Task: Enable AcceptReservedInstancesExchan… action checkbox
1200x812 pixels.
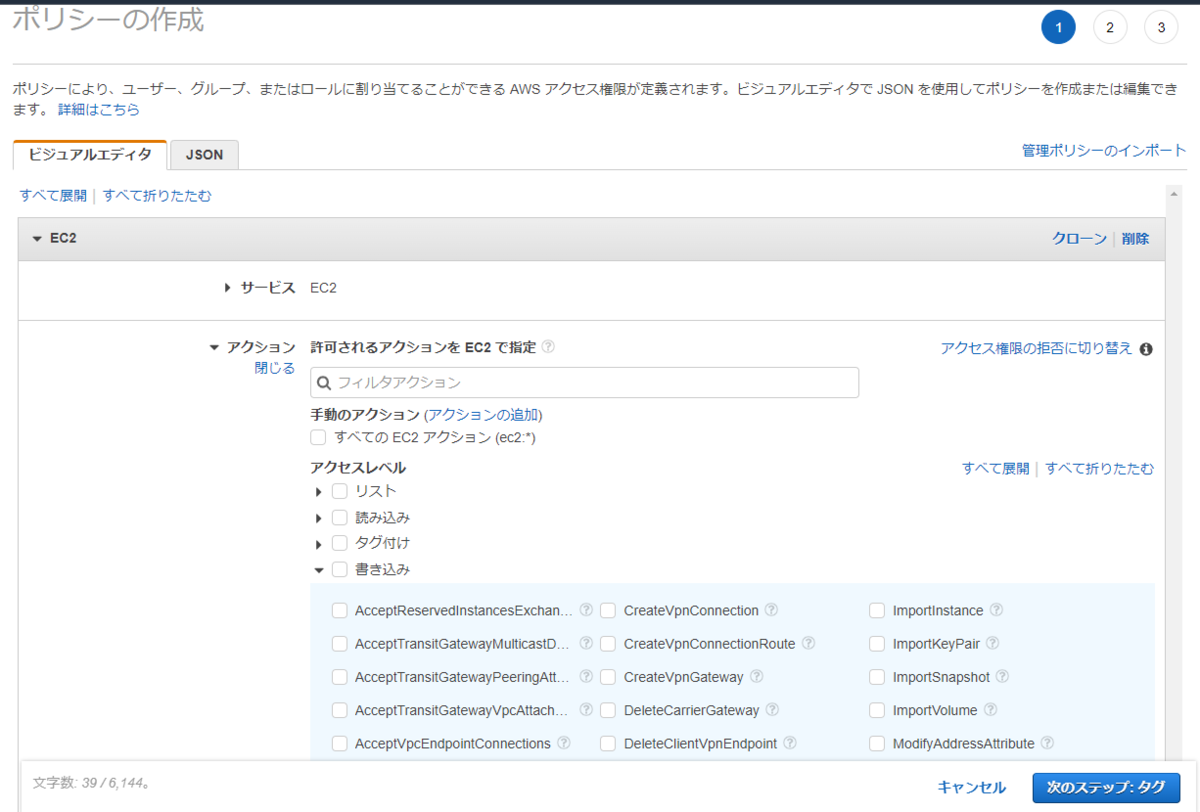Action: pos(339,610)
